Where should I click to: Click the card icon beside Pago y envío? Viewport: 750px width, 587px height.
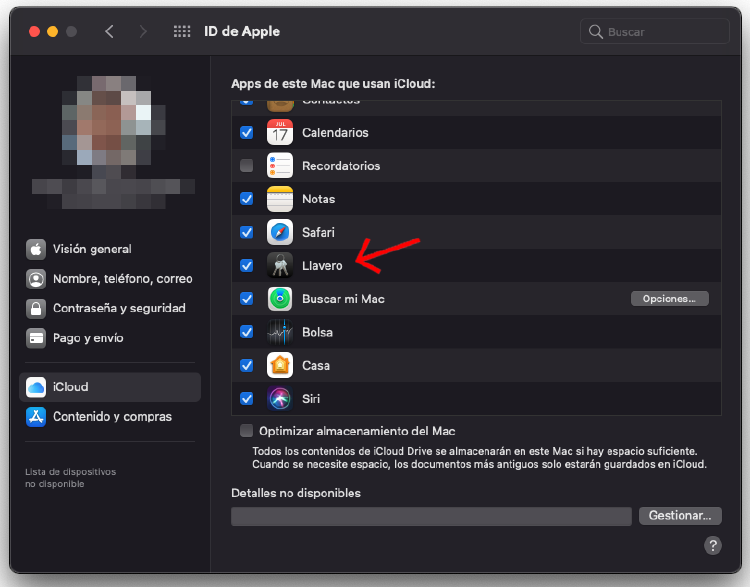pyautogui.click(x=36, y=338)
